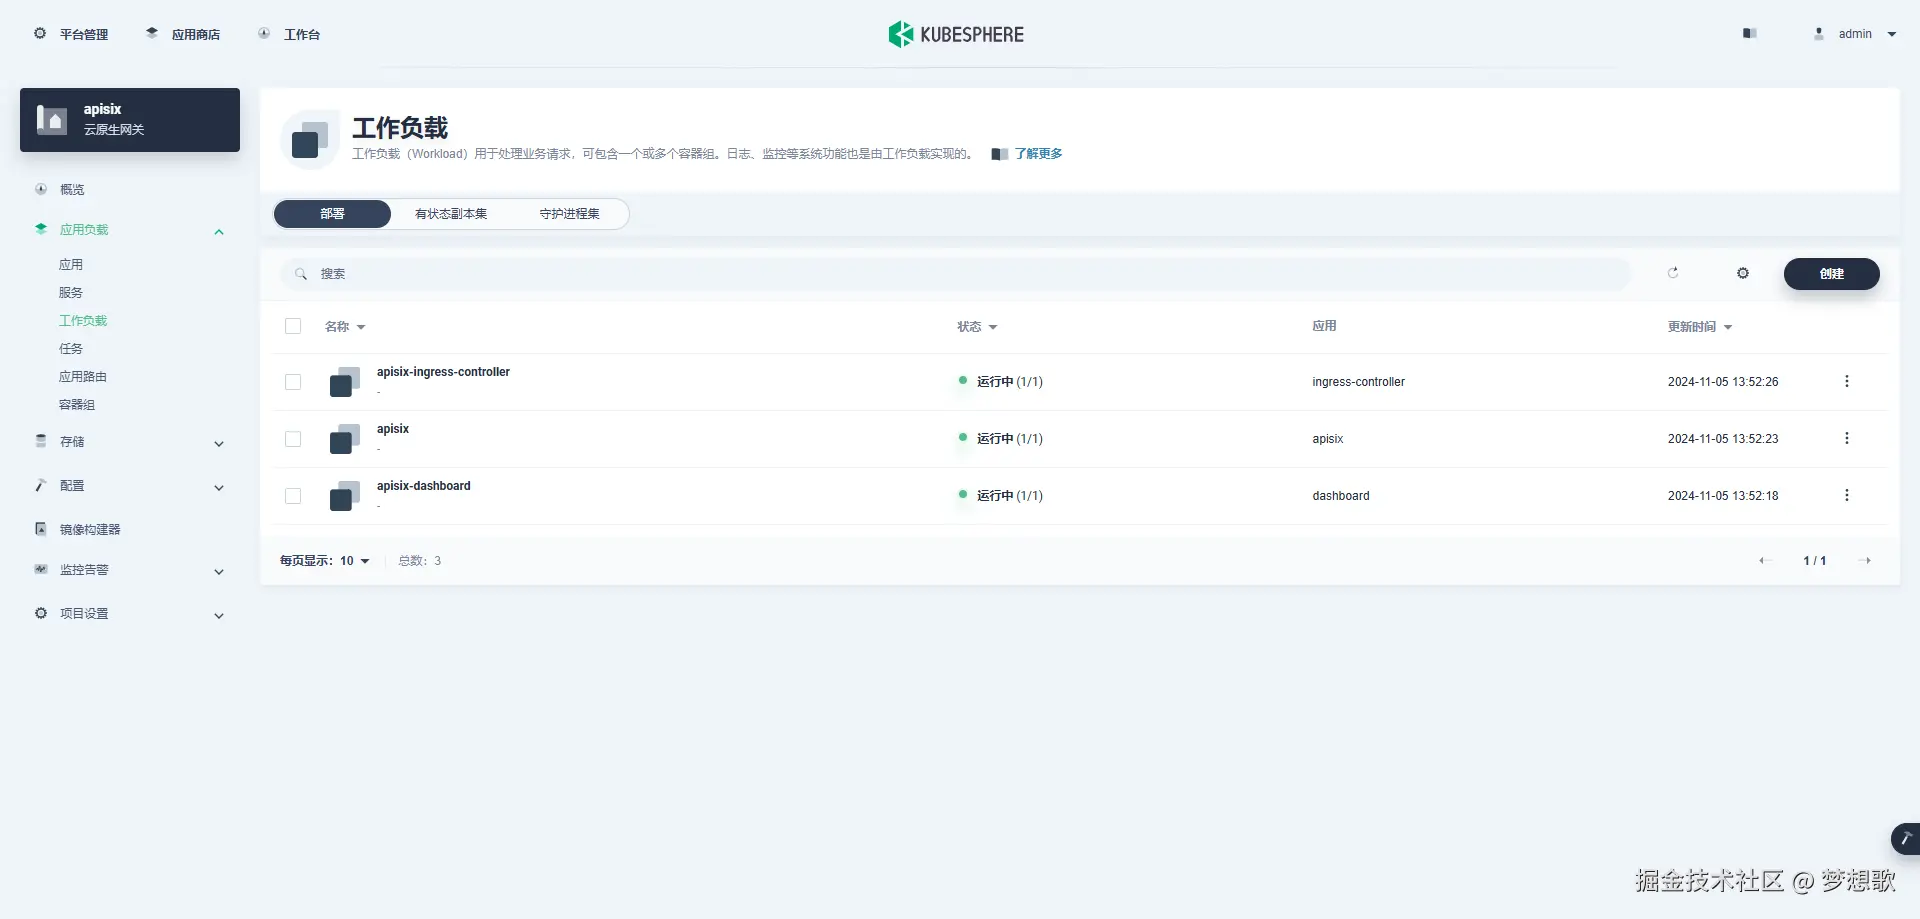Viewport: 1920px width, 919px height.
Task: Click the 创建 create button
Action: tap(1832, 274)
